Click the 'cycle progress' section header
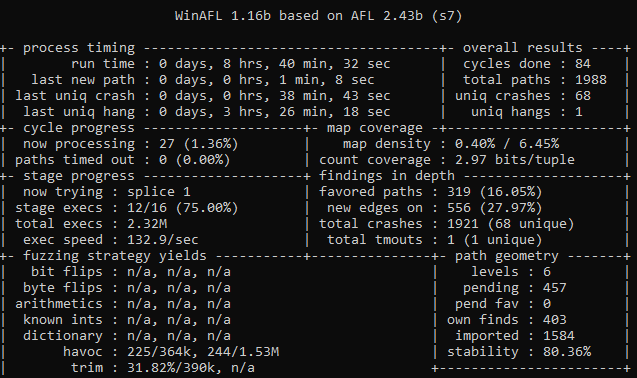This screenshot has height=378, width=637. coord(79,128)
